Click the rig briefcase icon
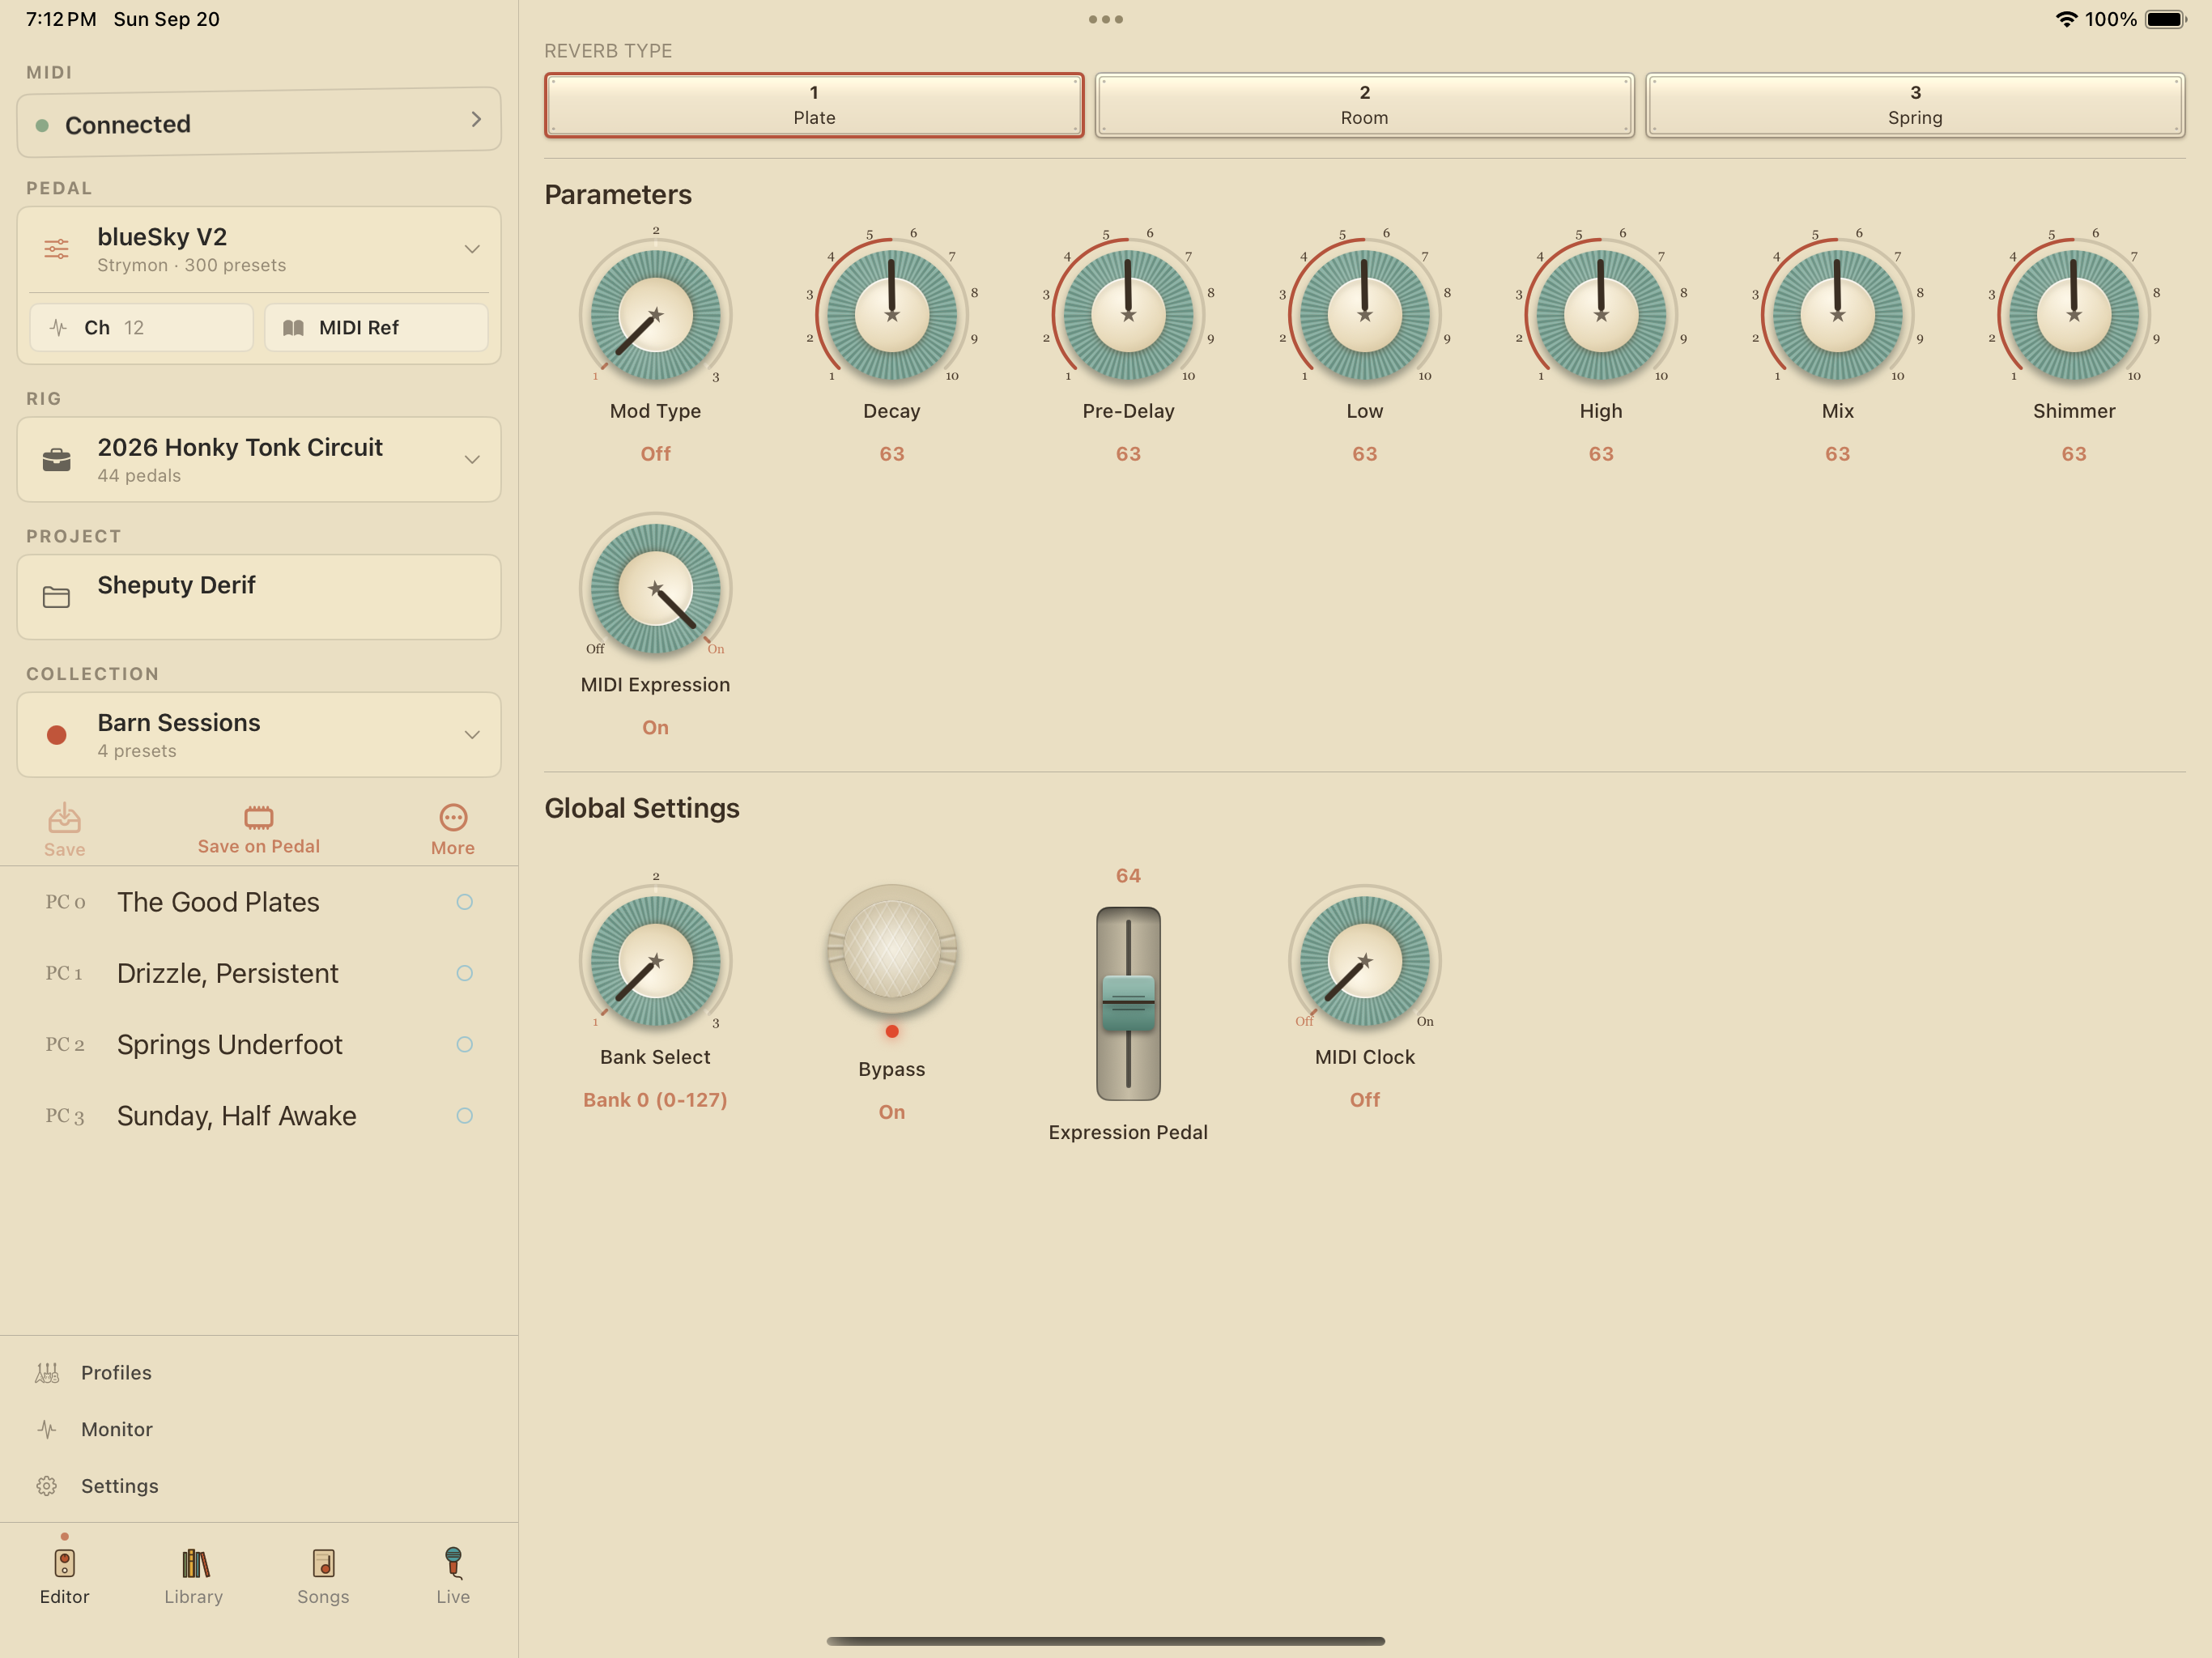The height and width of the screenshot is (1658, 2212). 57,460
